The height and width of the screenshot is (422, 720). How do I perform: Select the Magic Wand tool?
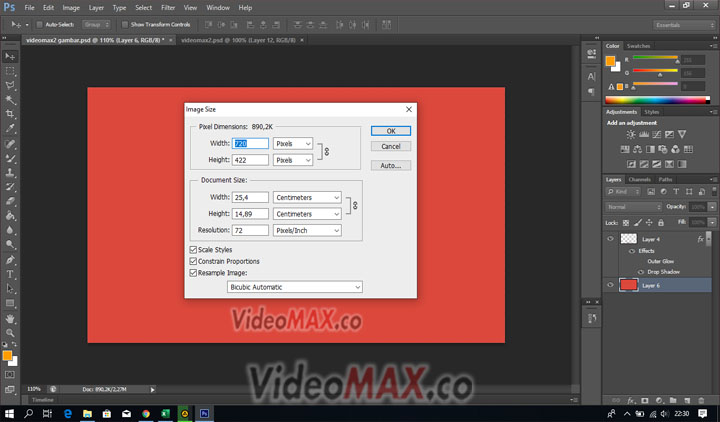point(10,100)
